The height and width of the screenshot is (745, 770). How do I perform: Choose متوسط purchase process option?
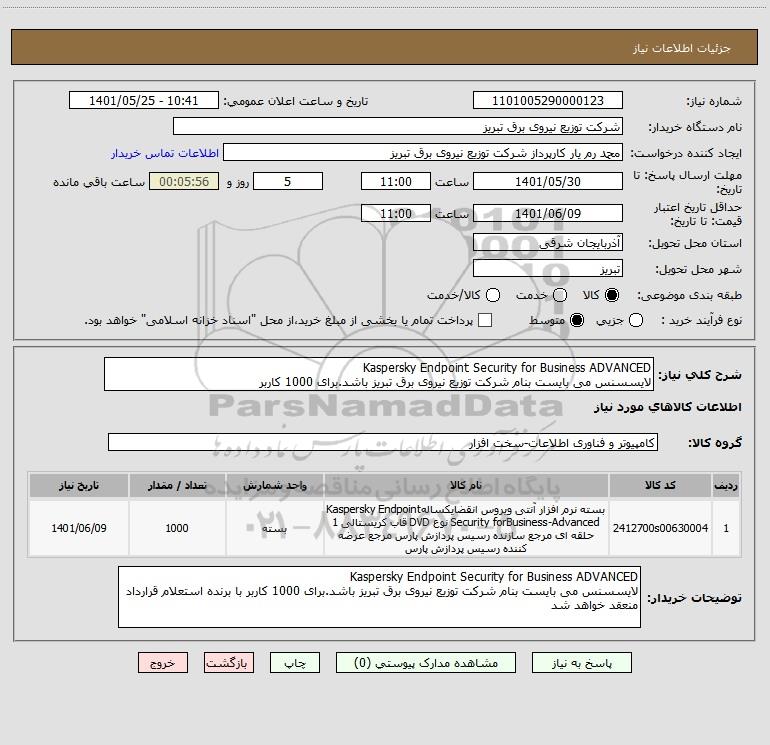click(577, 320)
